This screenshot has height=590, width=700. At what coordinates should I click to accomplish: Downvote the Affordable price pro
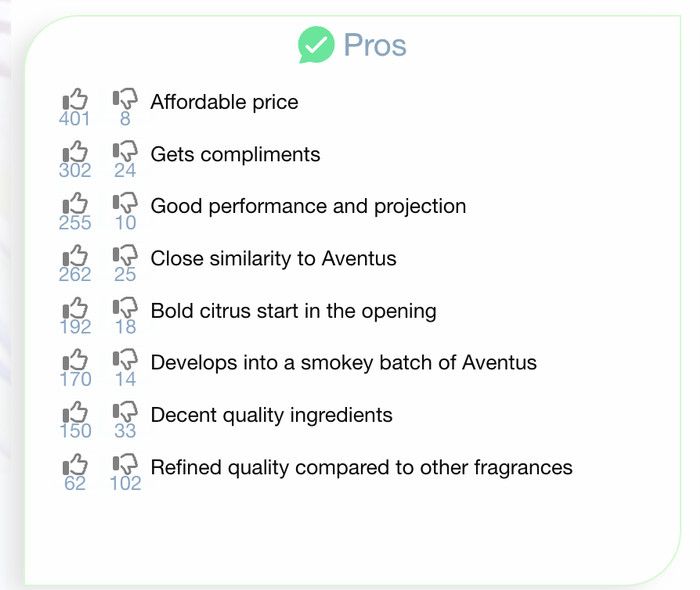coord(125,99)
